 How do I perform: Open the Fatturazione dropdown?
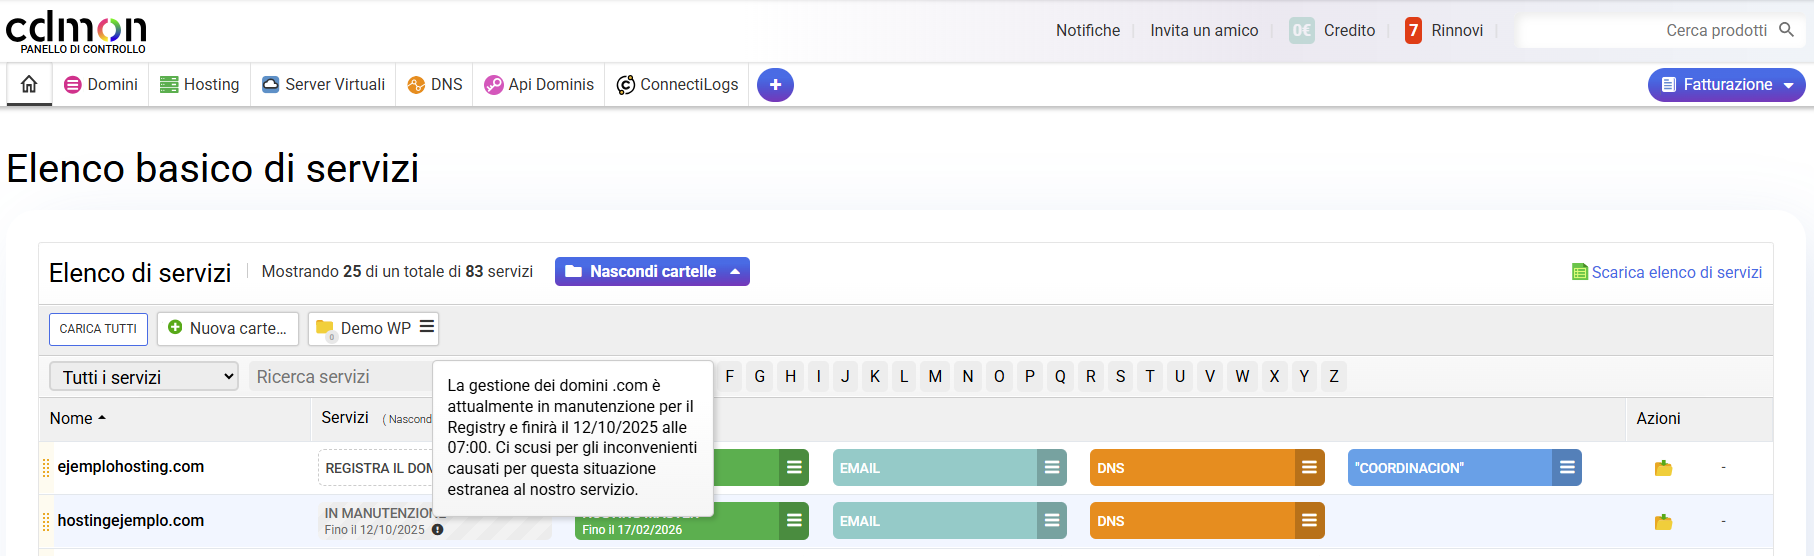[x=1726, y=85]
